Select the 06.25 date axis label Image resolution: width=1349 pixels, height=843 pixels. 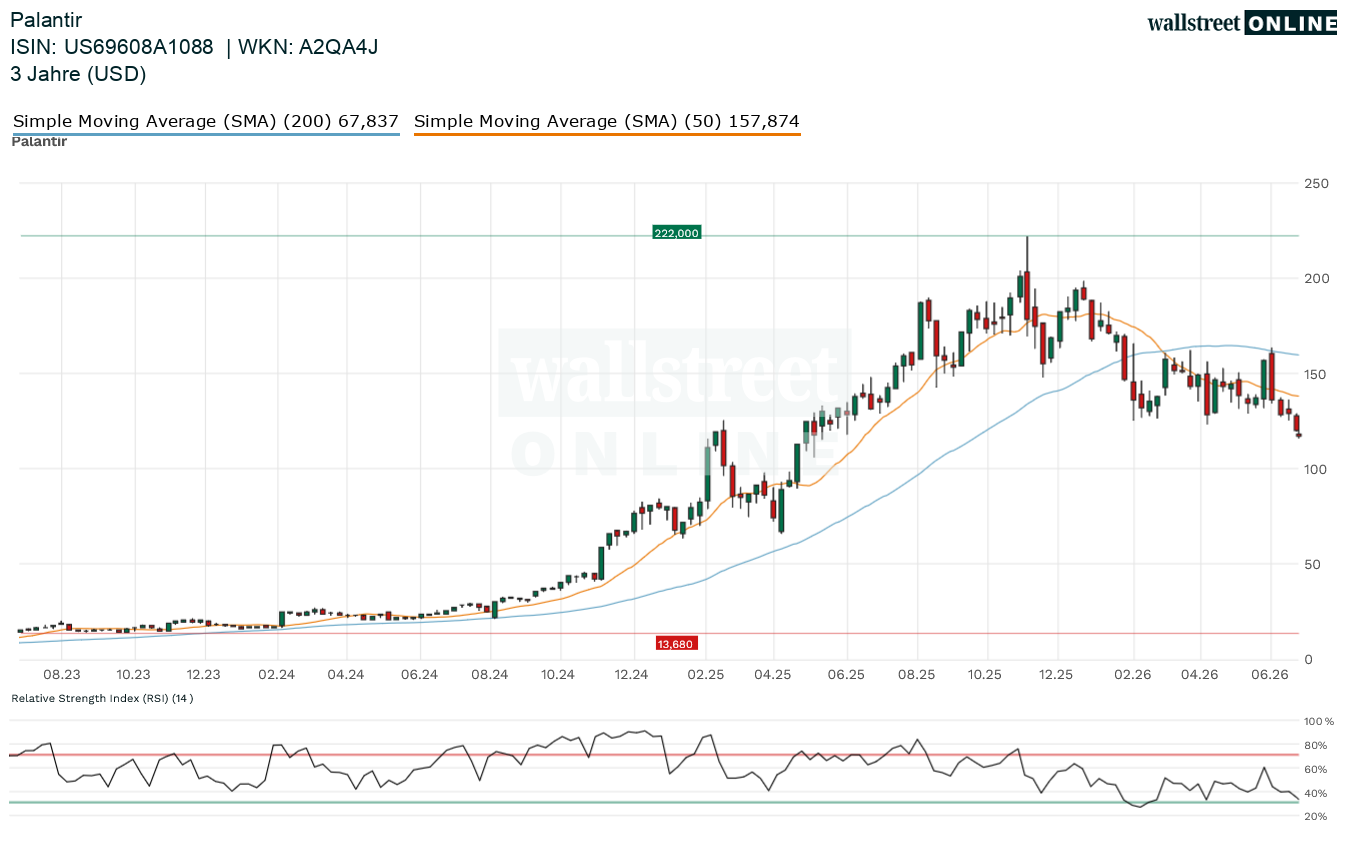(x=846, y=675)
